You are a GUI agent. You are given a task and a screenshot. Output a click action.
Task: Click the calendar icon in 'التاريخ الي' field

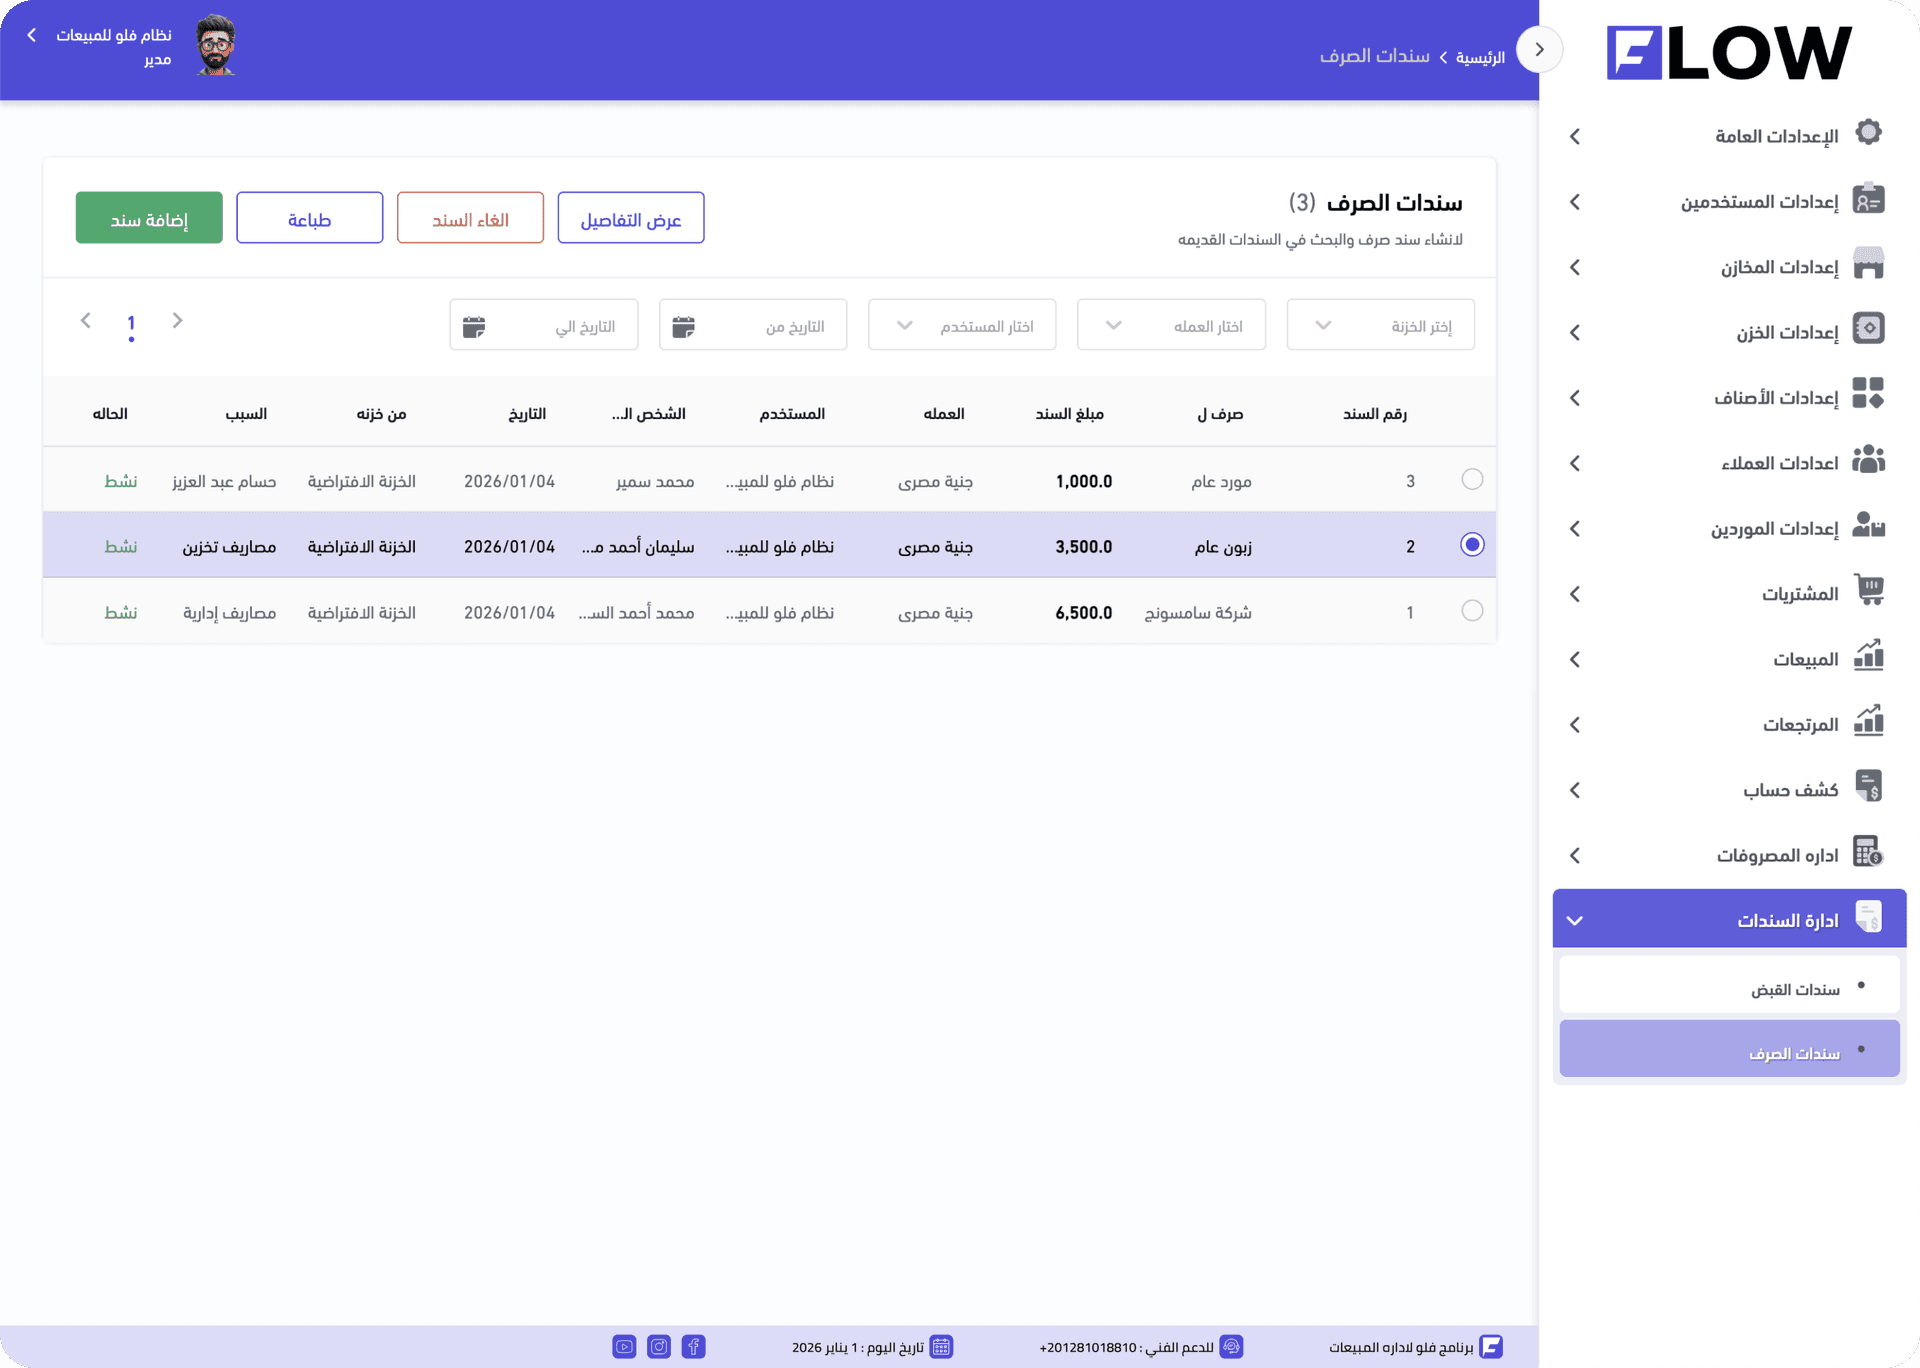tap(474, 326)
